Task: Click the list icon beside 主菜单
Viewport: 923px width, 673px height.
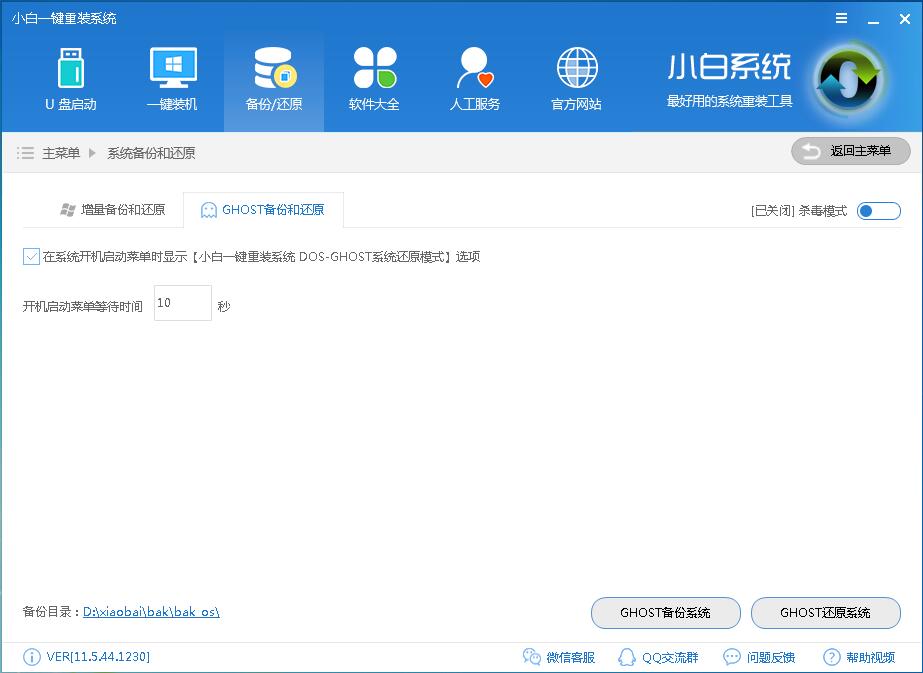Action: [x=25, y=152]
